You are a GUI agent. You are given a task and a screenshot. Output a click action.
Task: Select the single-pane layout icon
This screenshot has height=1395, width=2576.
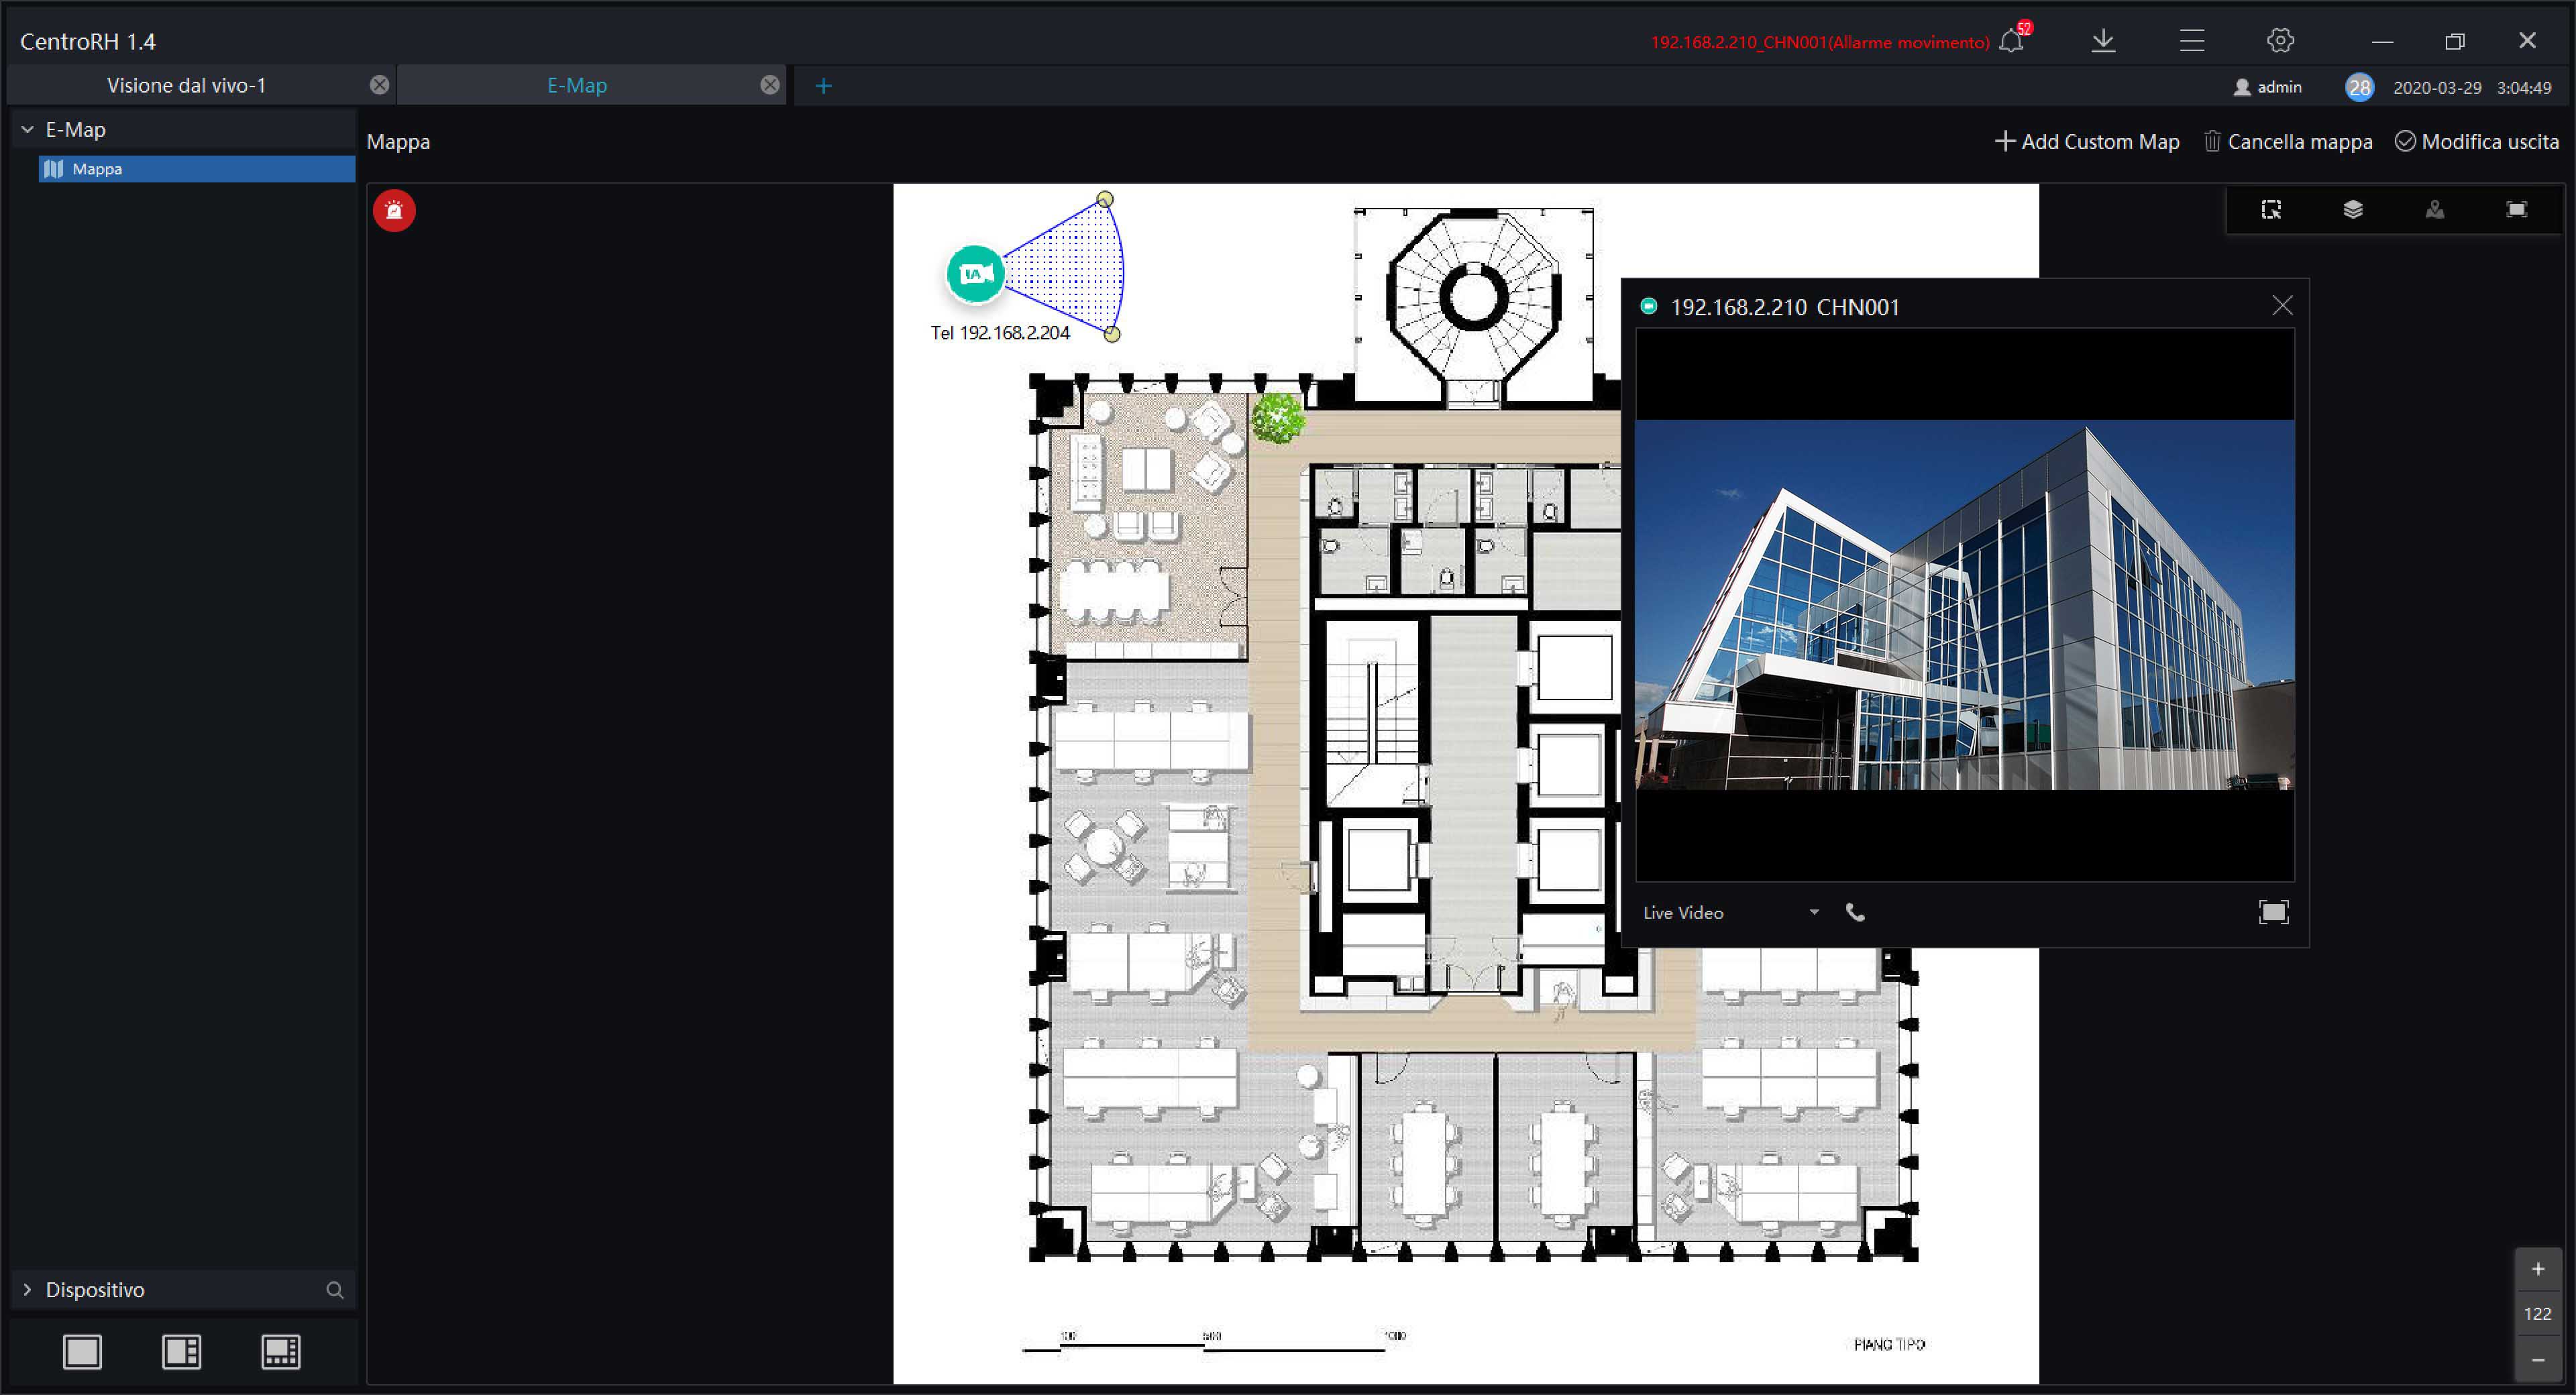(x=82, y=1352)
